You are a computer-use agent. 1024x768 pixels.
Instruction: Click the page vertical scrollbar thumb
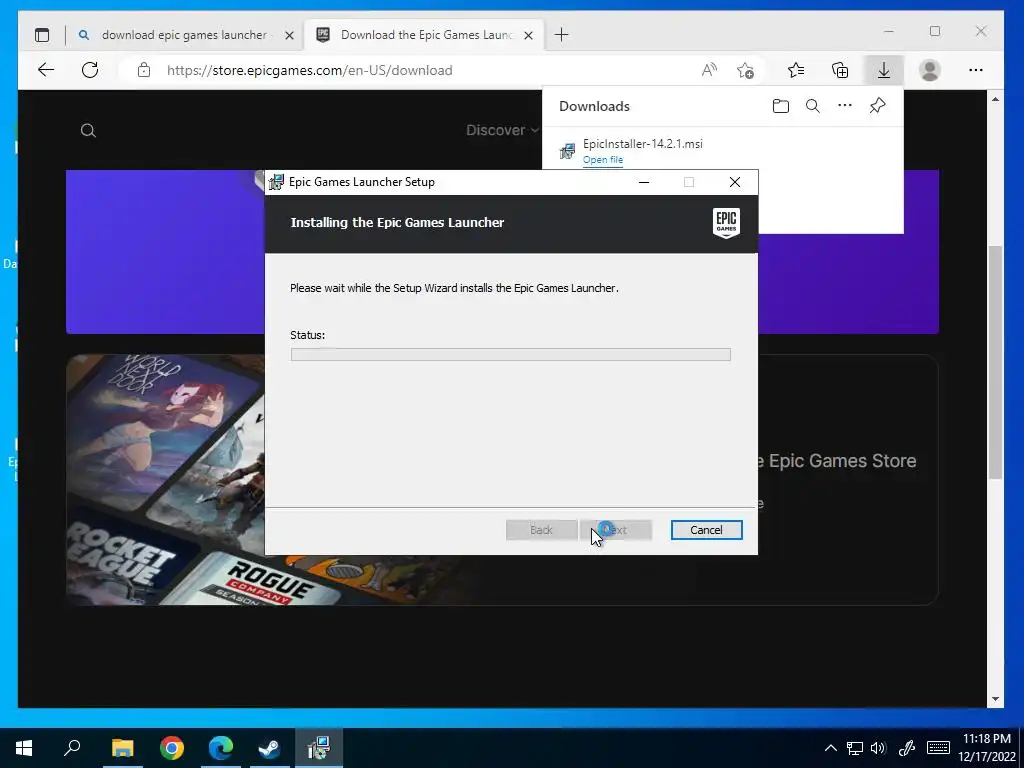point(995,362)
